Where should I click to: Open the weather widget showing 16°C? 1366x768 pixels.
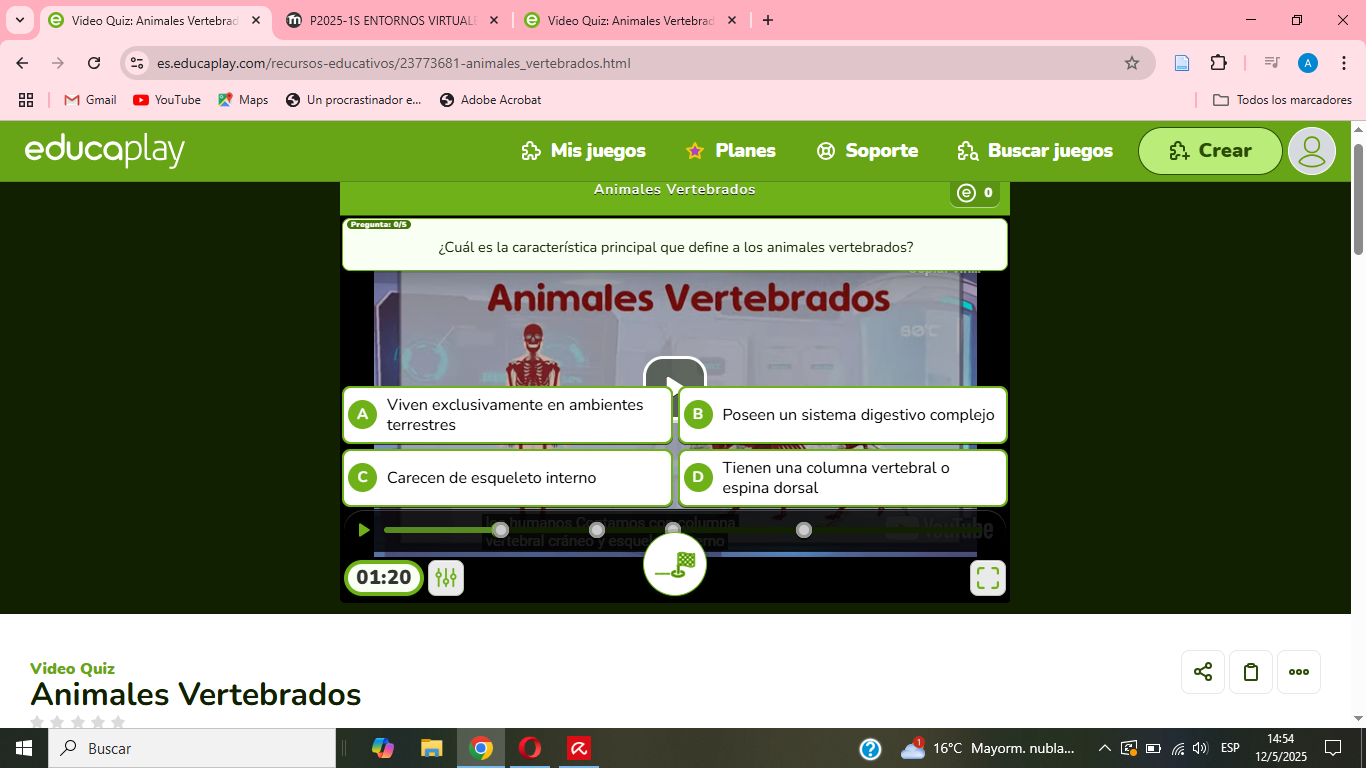click(x=988, y=748)
